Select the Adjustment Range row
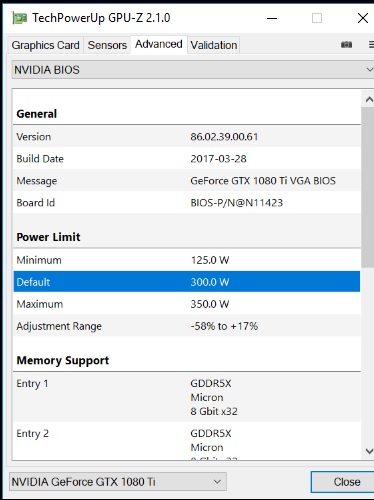The image size is (374, 500). (x=187, y=326)
